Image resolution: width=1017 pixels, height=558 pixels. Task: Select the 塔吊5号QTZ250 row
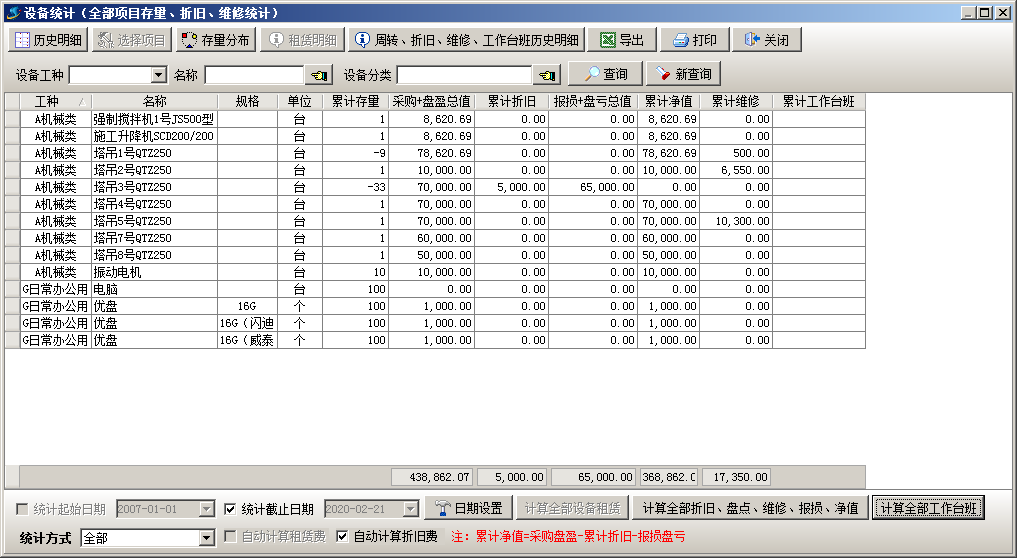pos(435,221)
